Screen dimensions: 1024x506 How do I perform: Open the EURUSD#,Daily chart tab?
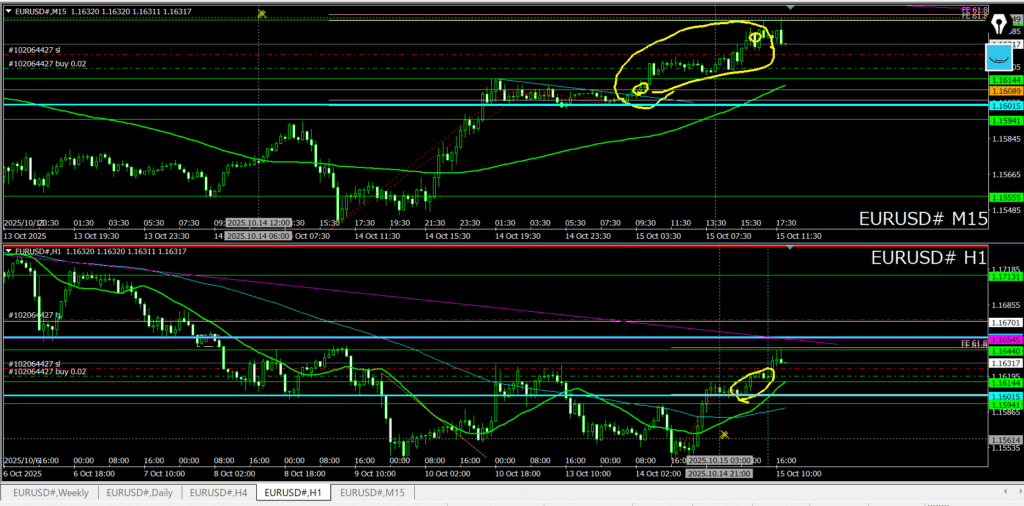click(x=139, y=493)
